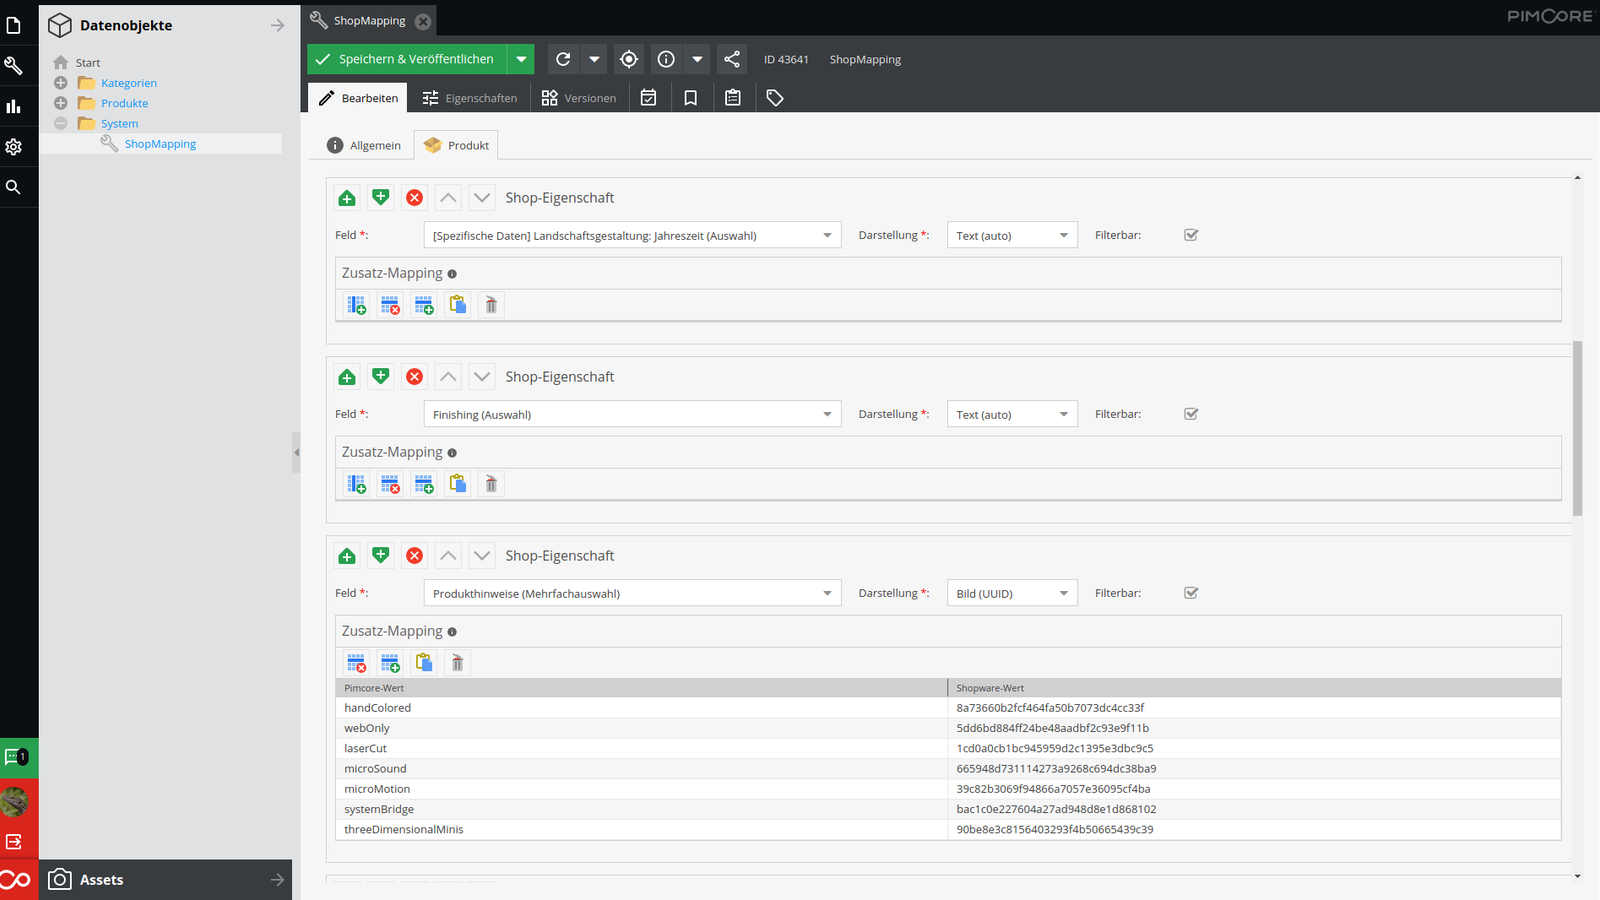Click the vertical scrollbar thumb

coord(1578,428)
